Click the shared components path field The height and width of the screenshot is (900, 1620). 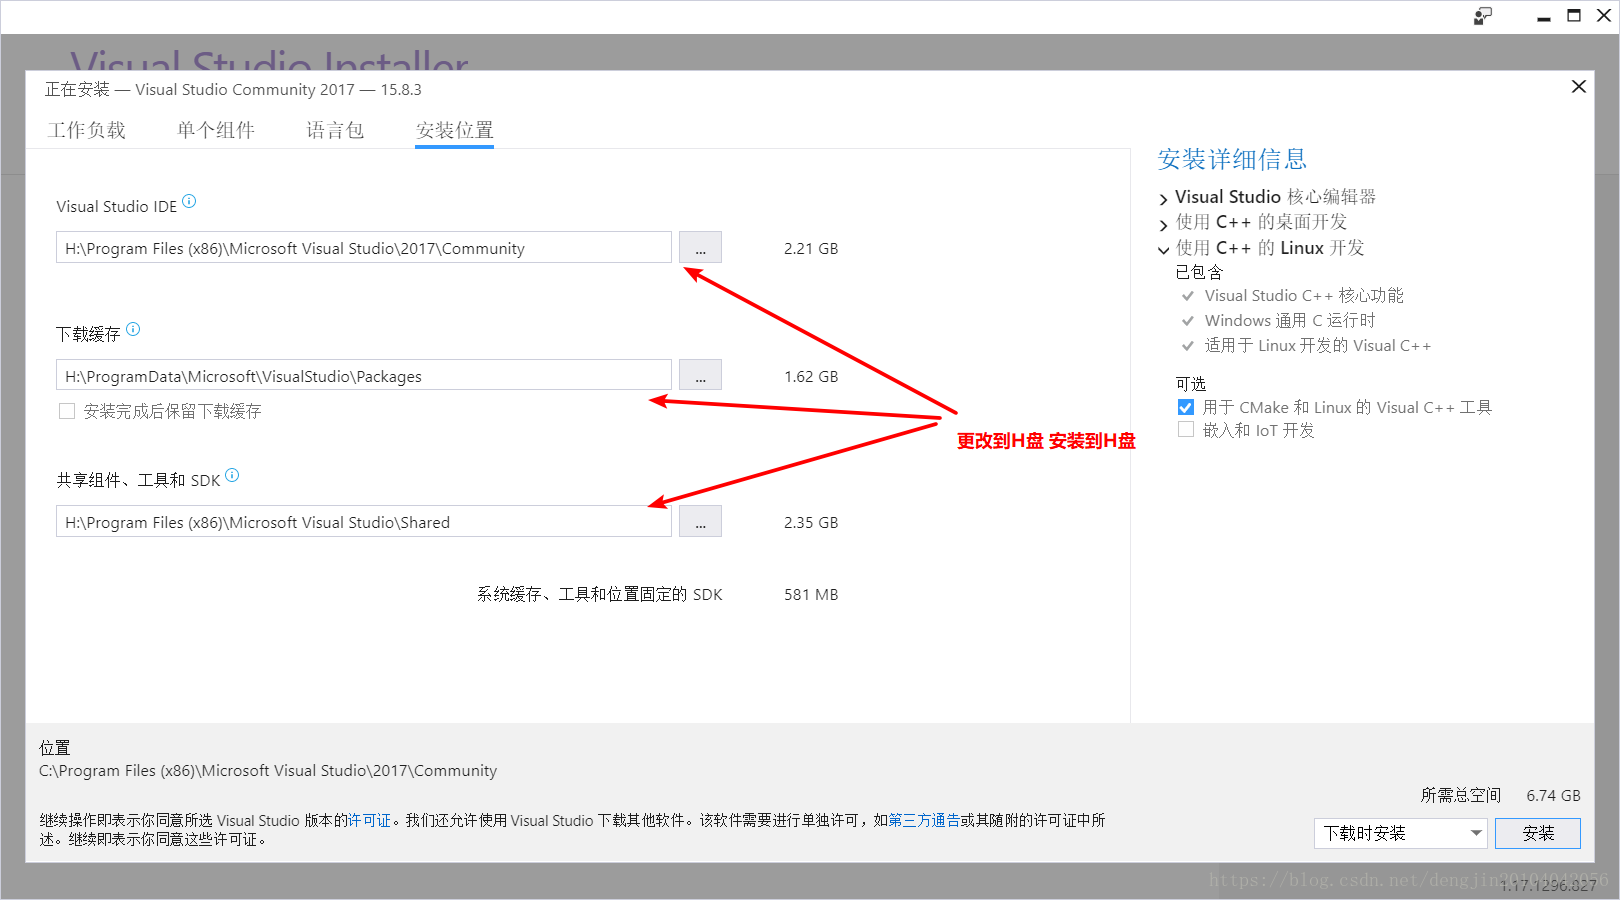[x=364, y=521]
